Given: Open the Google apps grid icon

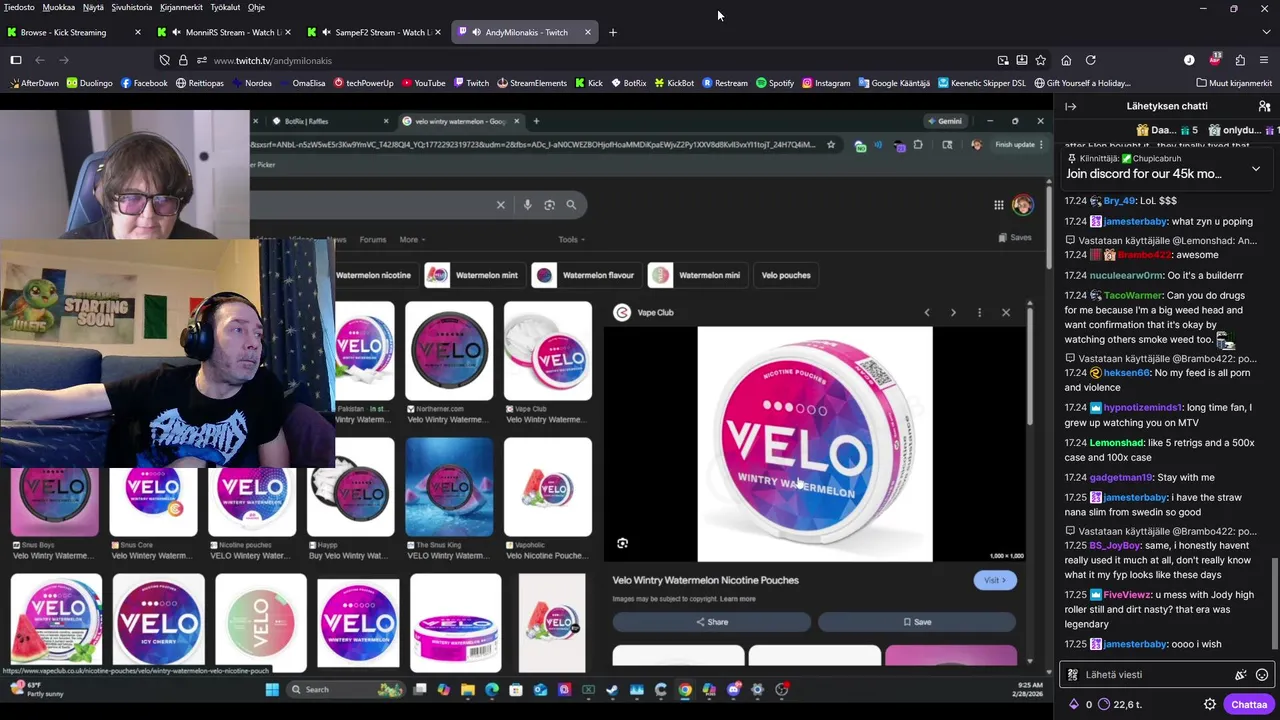Looking at the screenshot, I should (x=998, y=205).
